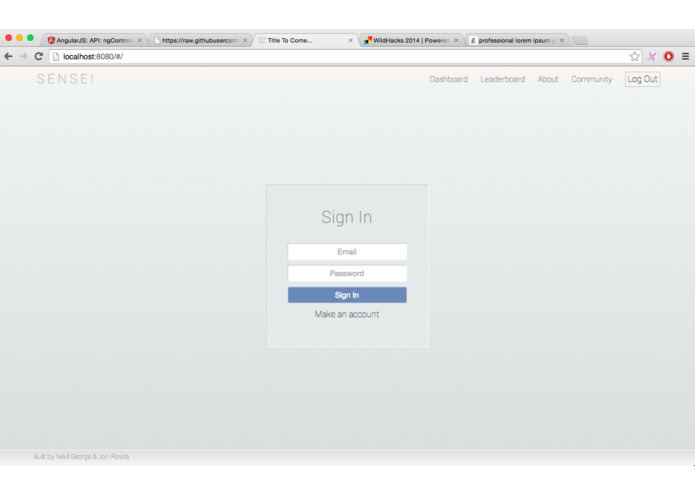Focus the Password input field
The image size is (695, 494).
pyautogui.click(x=347, y=273)
